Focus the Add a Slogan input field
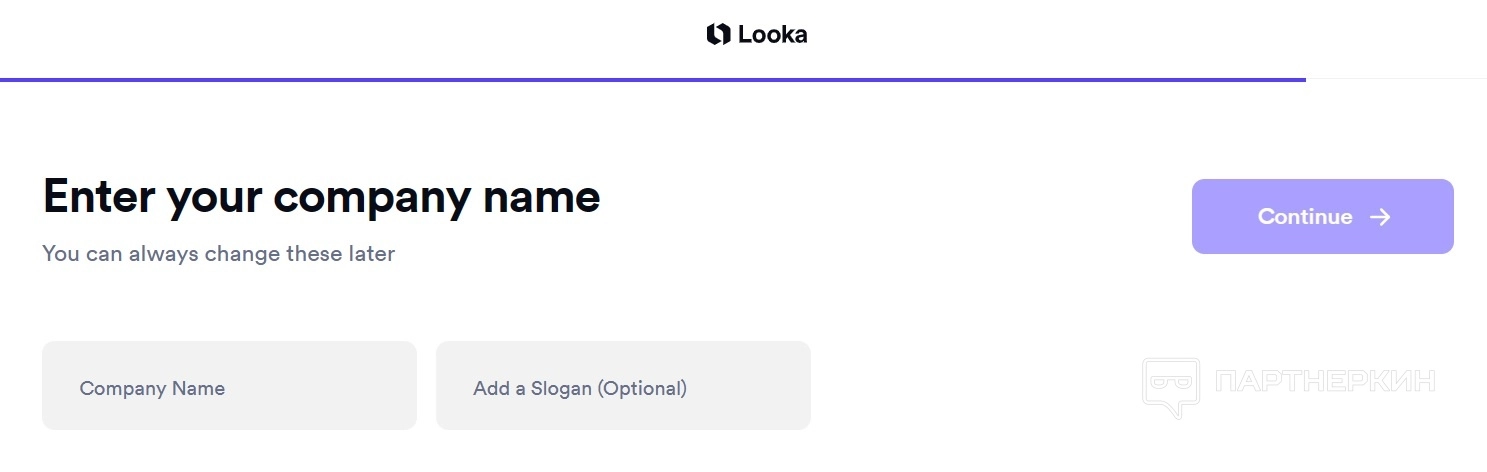 623,386
